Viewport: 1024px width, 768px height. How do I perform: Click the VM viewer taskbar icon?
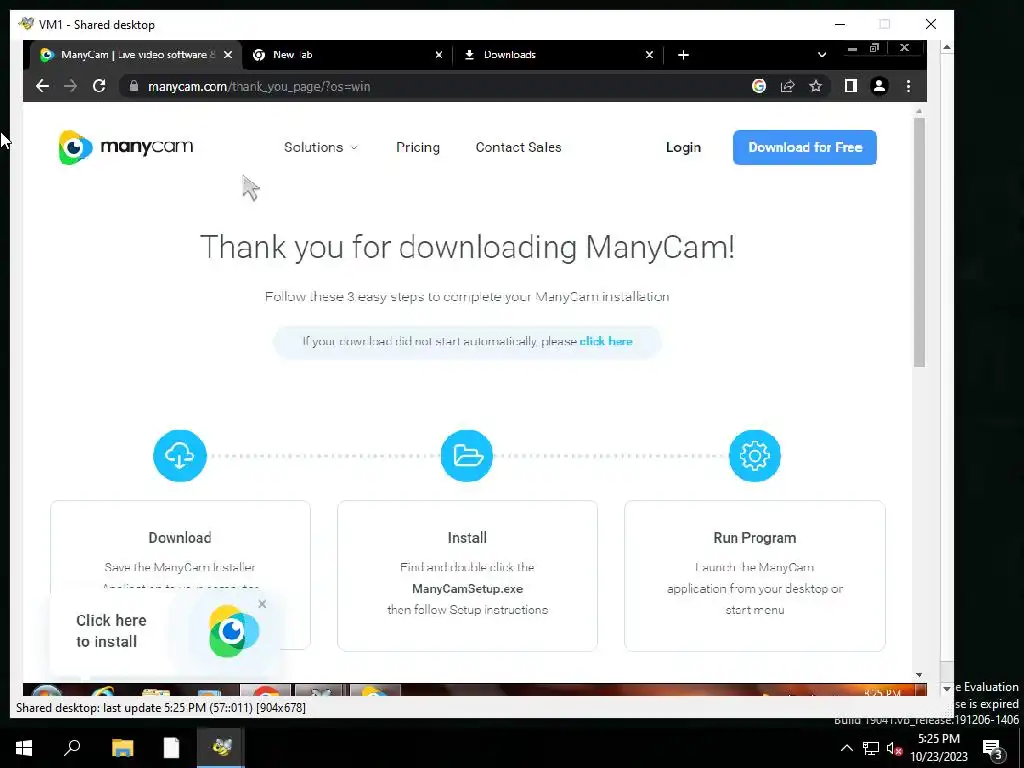(x=221, y=748)
